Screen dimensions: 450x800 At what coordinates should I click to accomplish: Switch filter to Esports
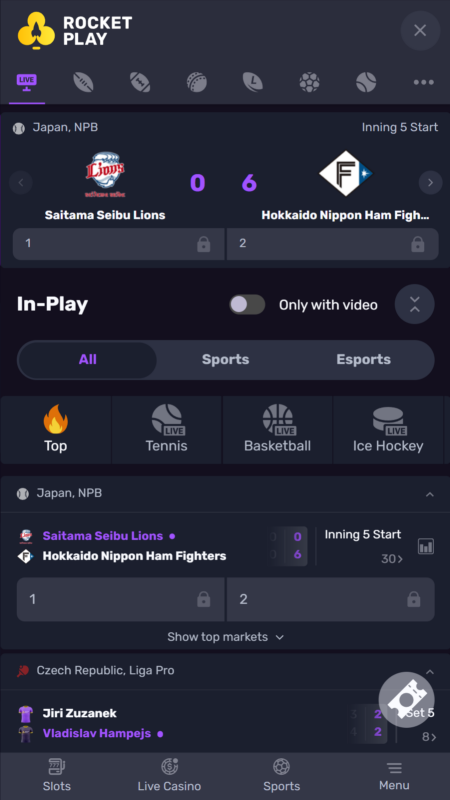[x=363, y=360]
